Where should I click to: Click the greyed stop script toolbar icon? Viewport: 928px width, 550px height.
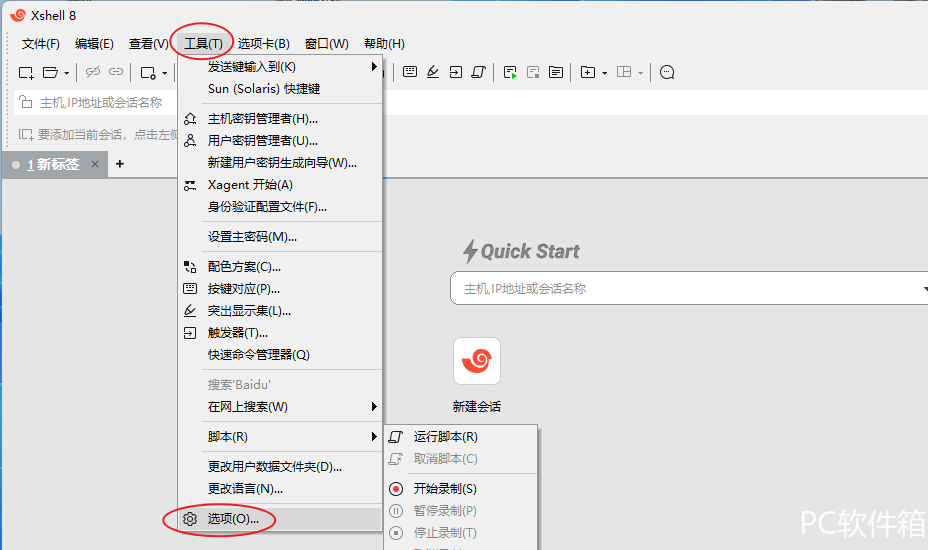point(533,72)
